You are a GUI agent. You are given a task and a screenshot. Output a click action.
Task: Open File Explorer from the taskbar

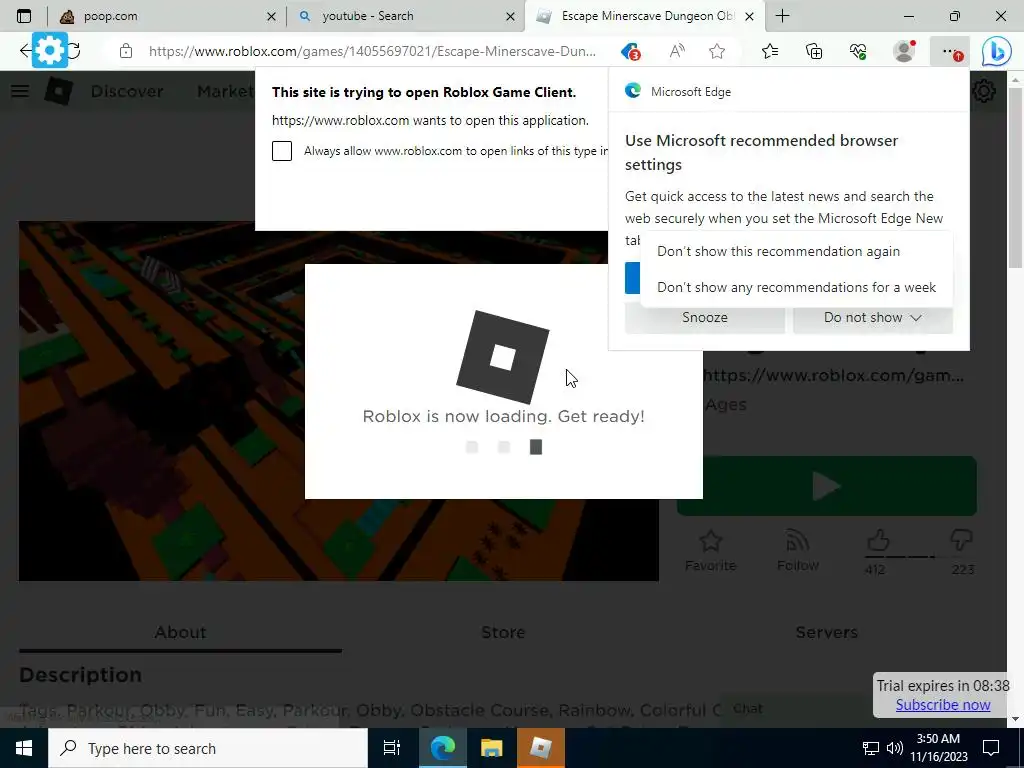coord(492,748)
